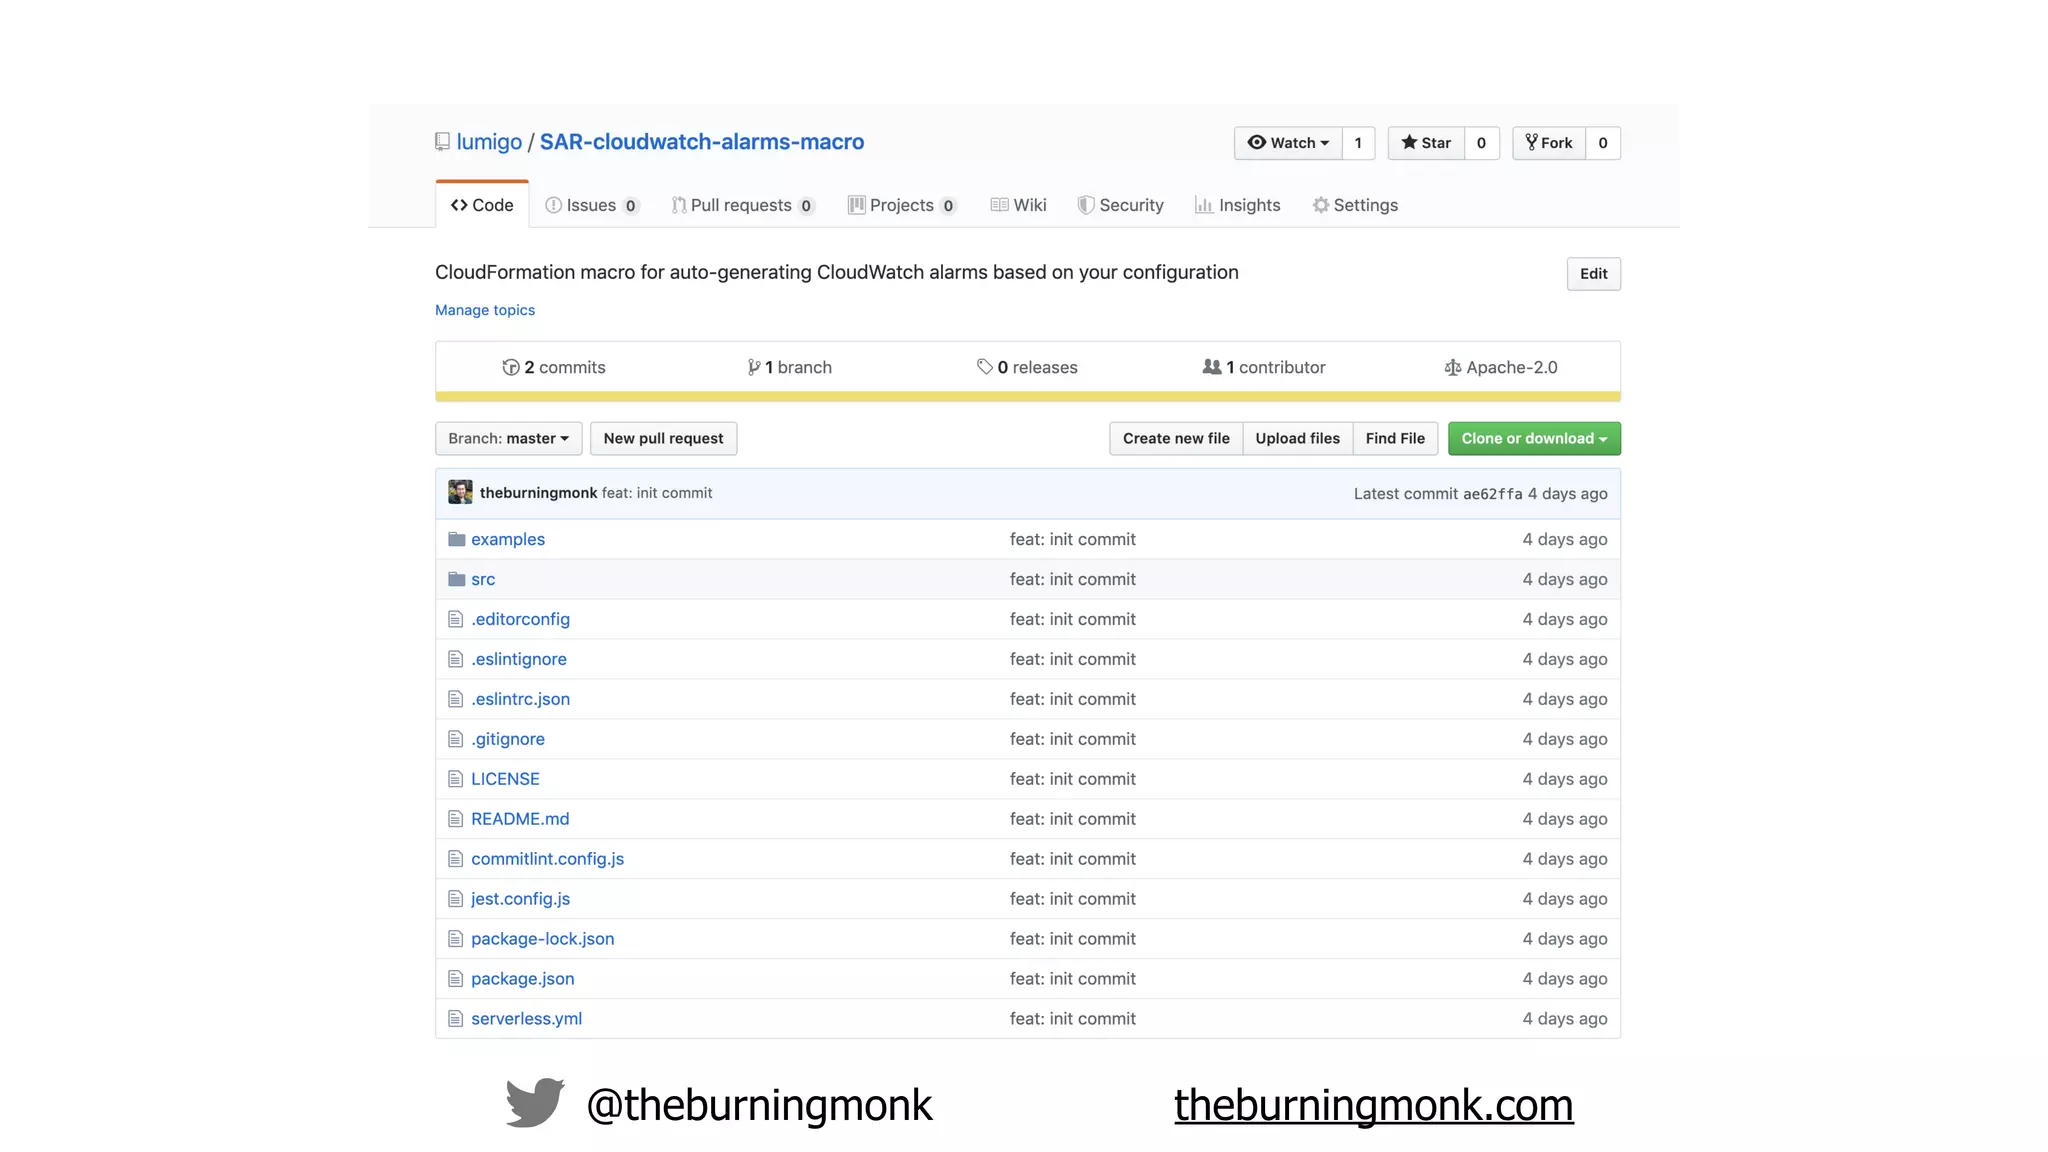Click Upload files button
The image size is (2048, 1152).
[1298, 439]
